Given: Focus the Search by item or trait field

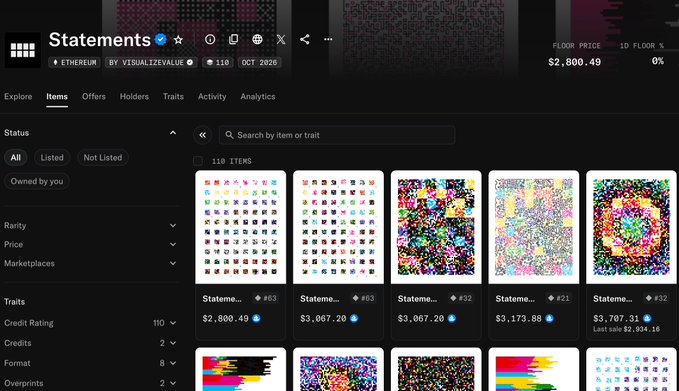Looking at the screenshot, I should point(337,135).
